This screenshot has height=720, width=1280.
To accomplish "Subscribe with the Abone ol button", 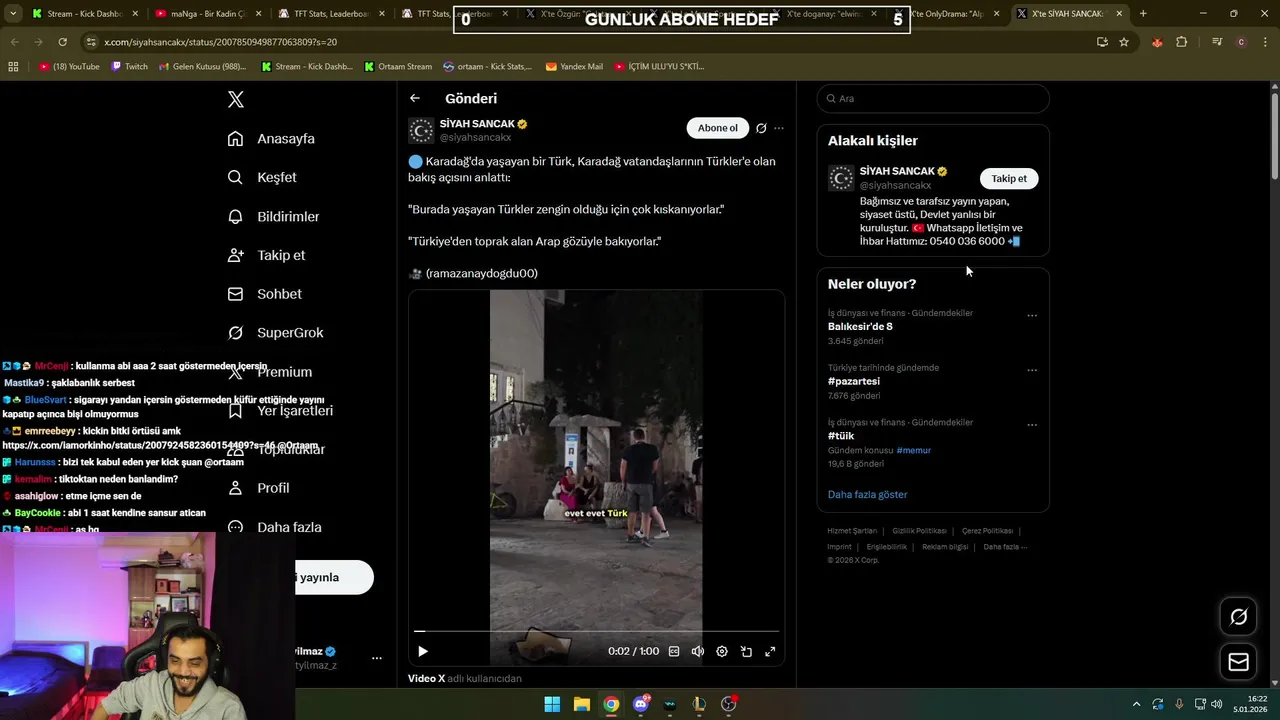I will tap(717, 128).
